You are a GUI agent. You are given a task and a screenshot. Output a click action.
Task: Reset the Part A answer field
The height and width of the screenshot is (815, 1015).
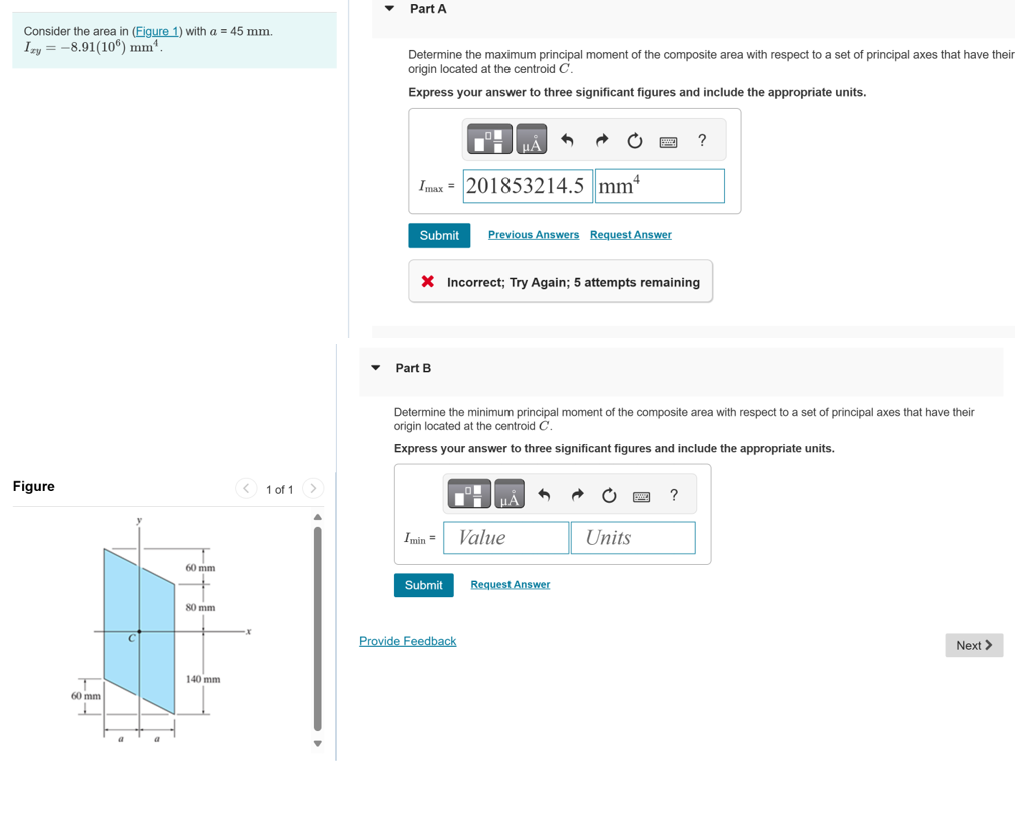634,139
